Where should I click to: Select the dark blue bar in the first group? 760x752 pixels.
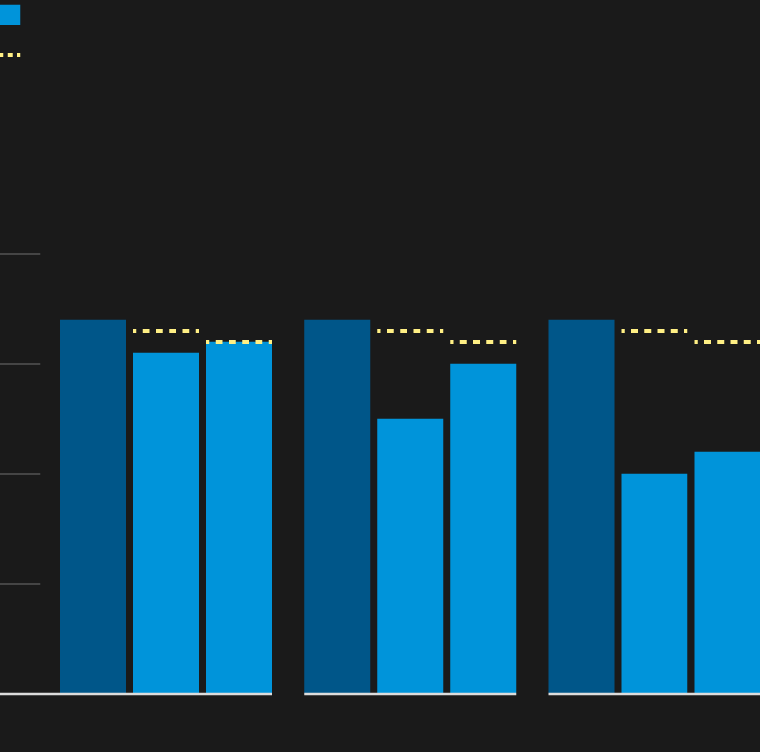[x=93, y=506]
